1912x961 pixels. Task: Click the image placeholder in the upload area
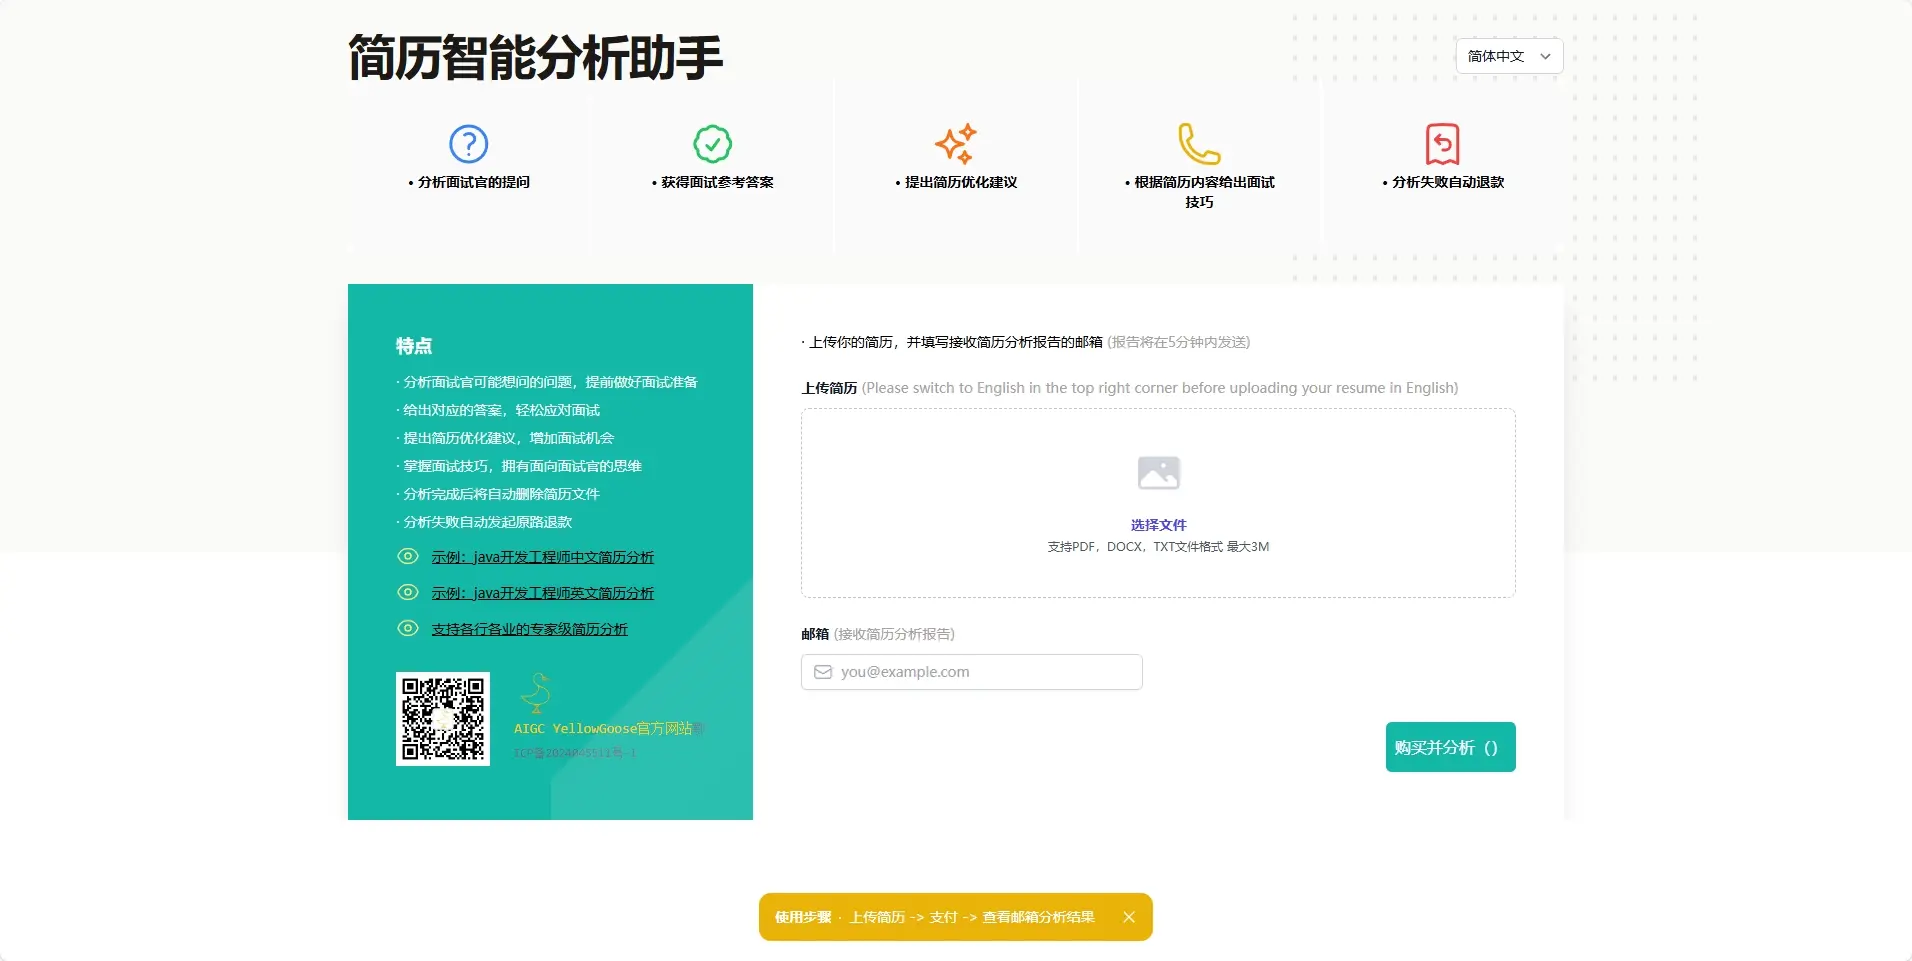coord(1157,472)
